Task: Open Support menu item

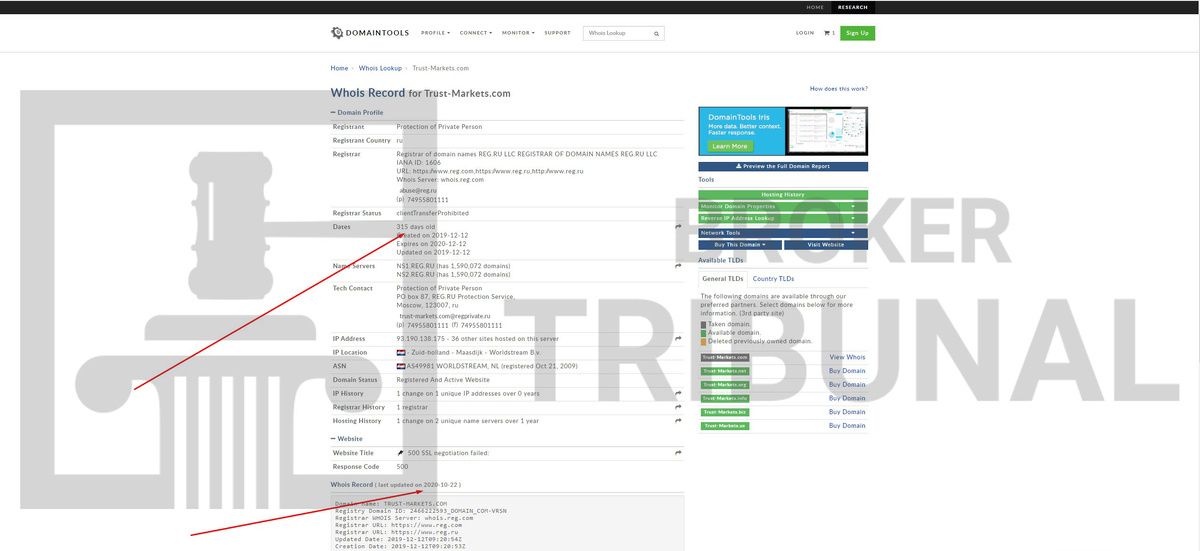Action: (x=557, y=33)
